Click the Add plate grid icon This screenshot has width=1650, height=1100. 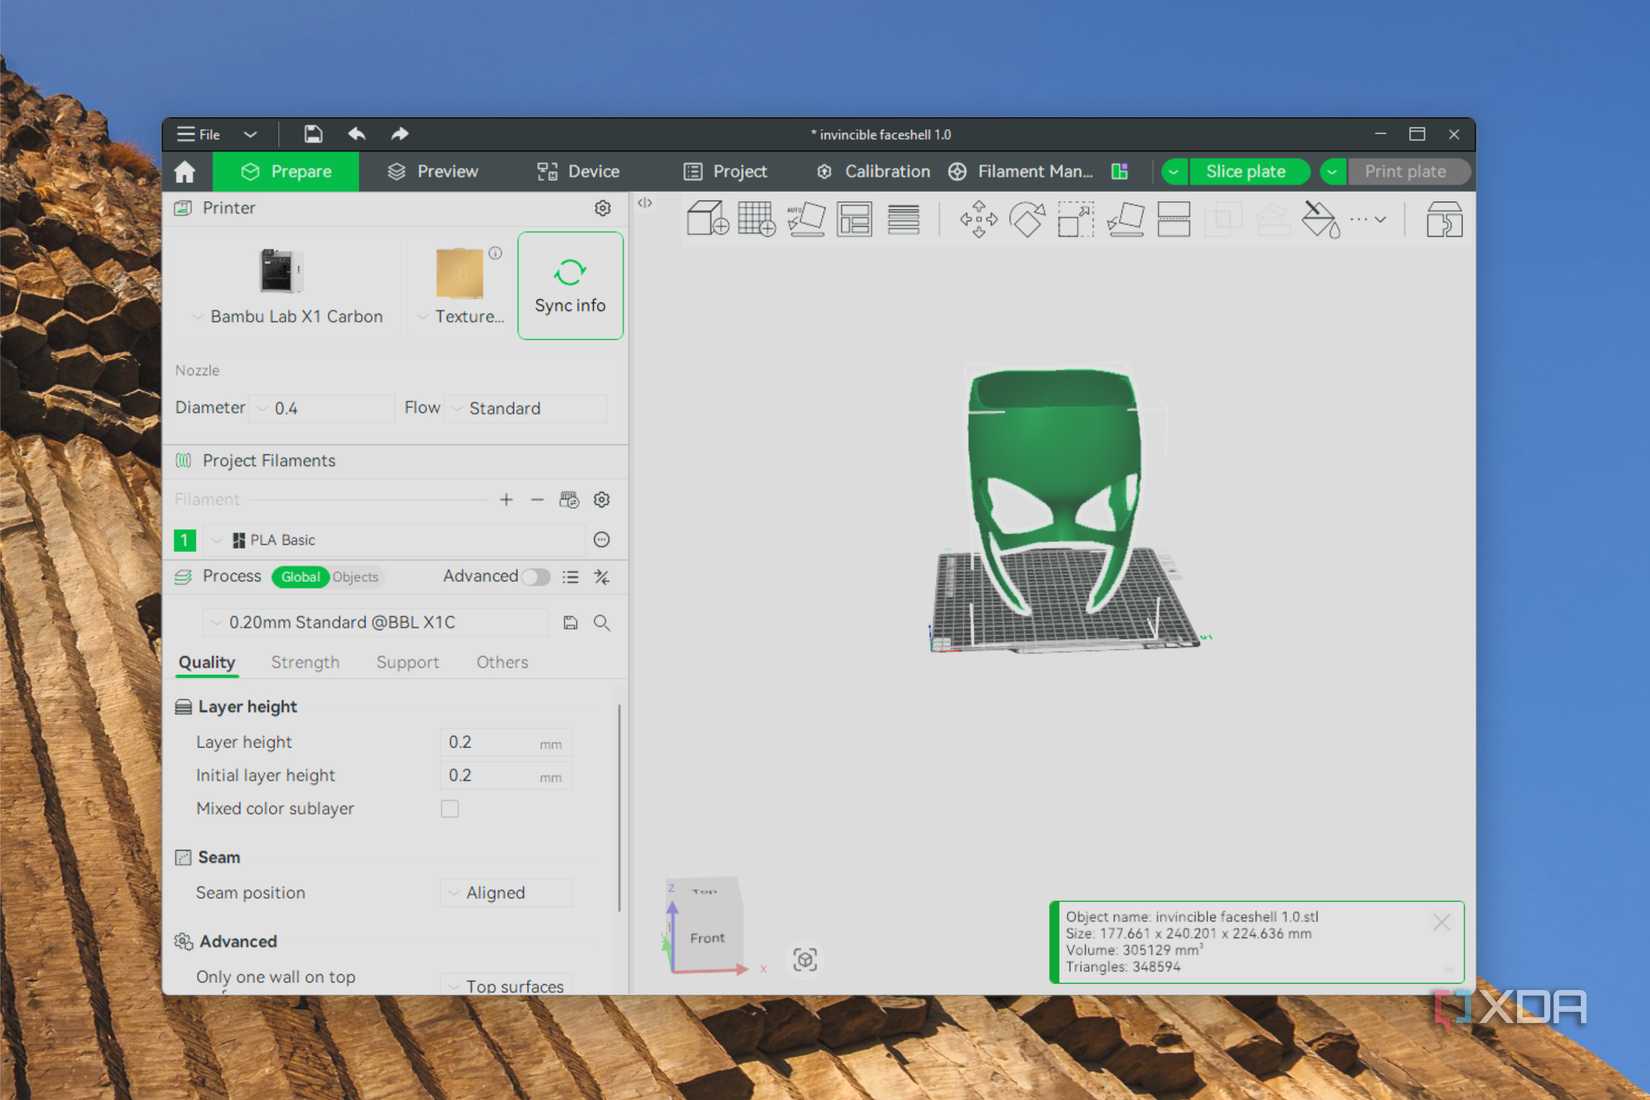[756, 218]
